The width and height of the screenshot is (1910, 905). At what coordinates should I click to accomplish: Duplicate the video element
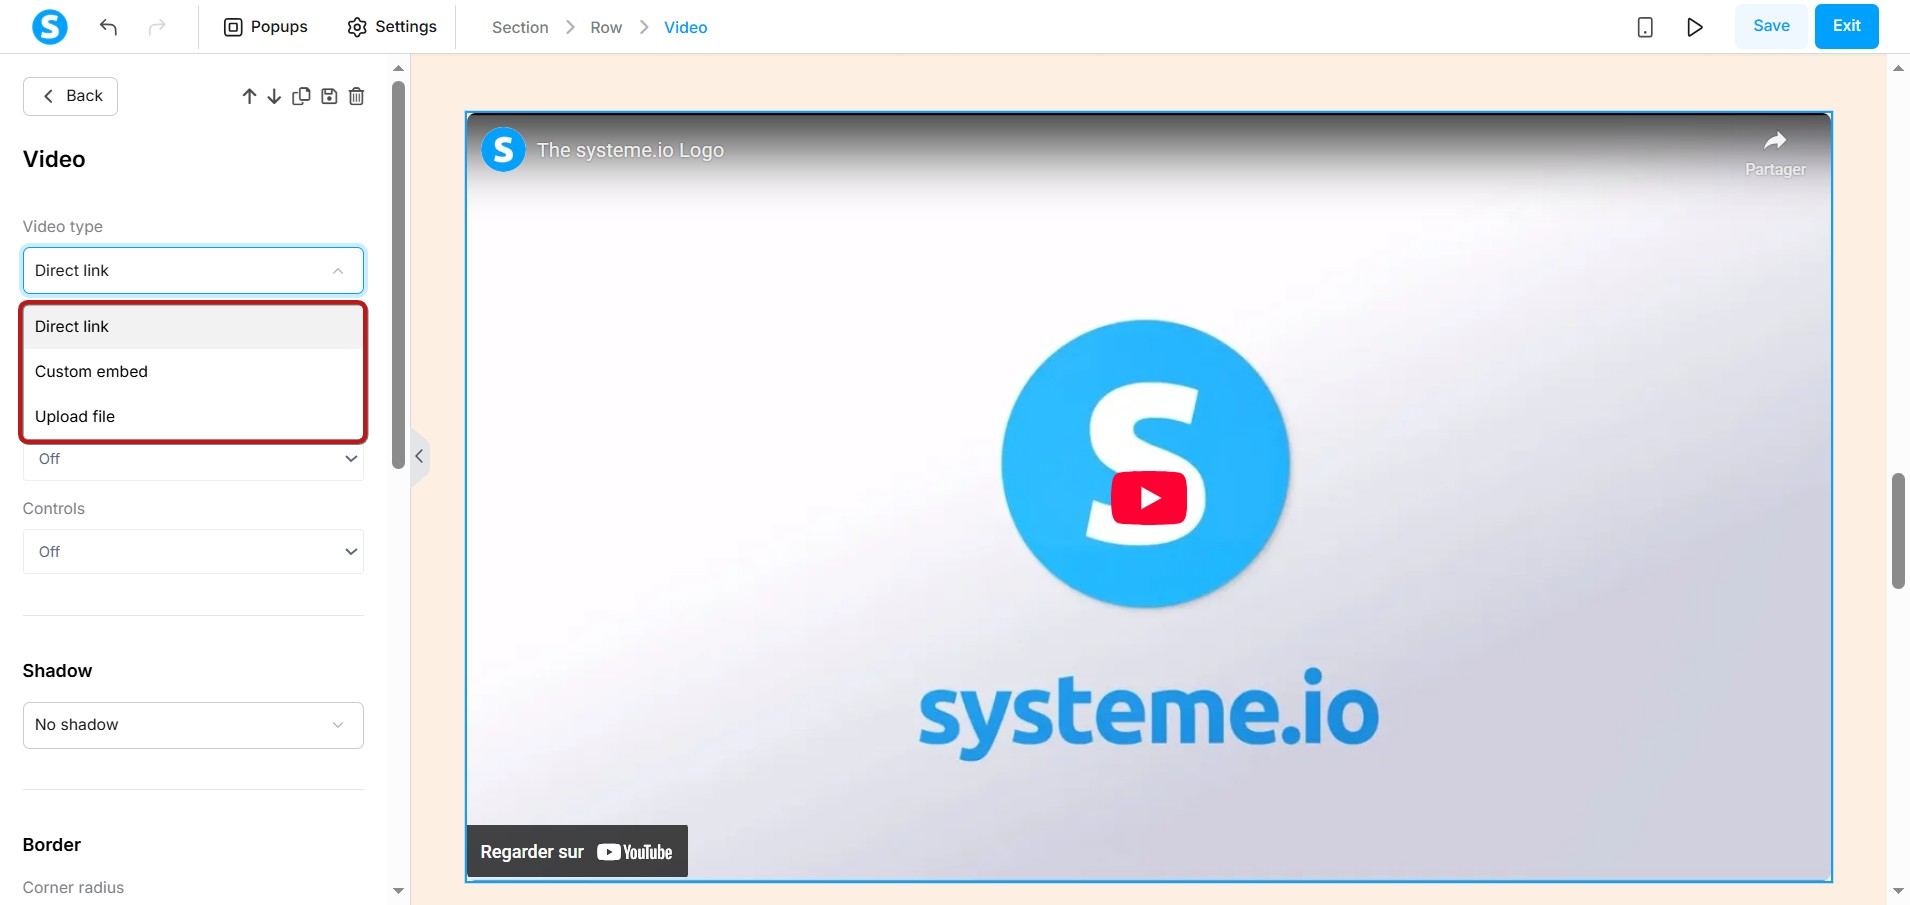[x=301, y=96]
